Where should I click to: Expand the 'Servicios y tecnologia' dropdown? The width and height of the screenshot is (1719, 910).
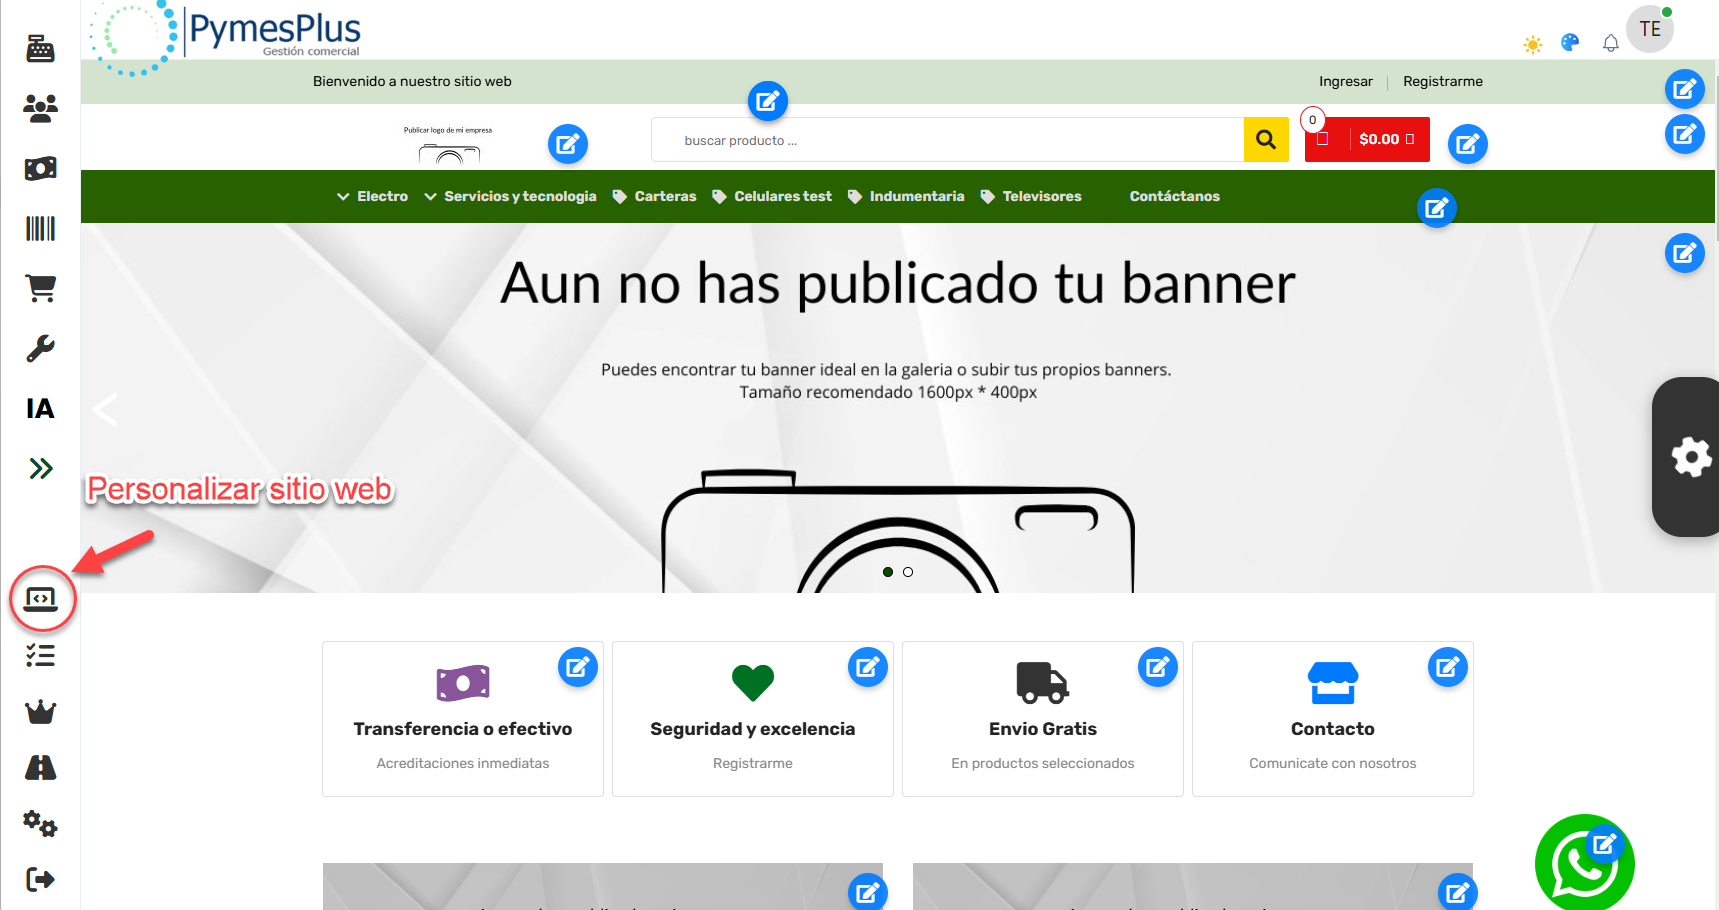(520, 196)
